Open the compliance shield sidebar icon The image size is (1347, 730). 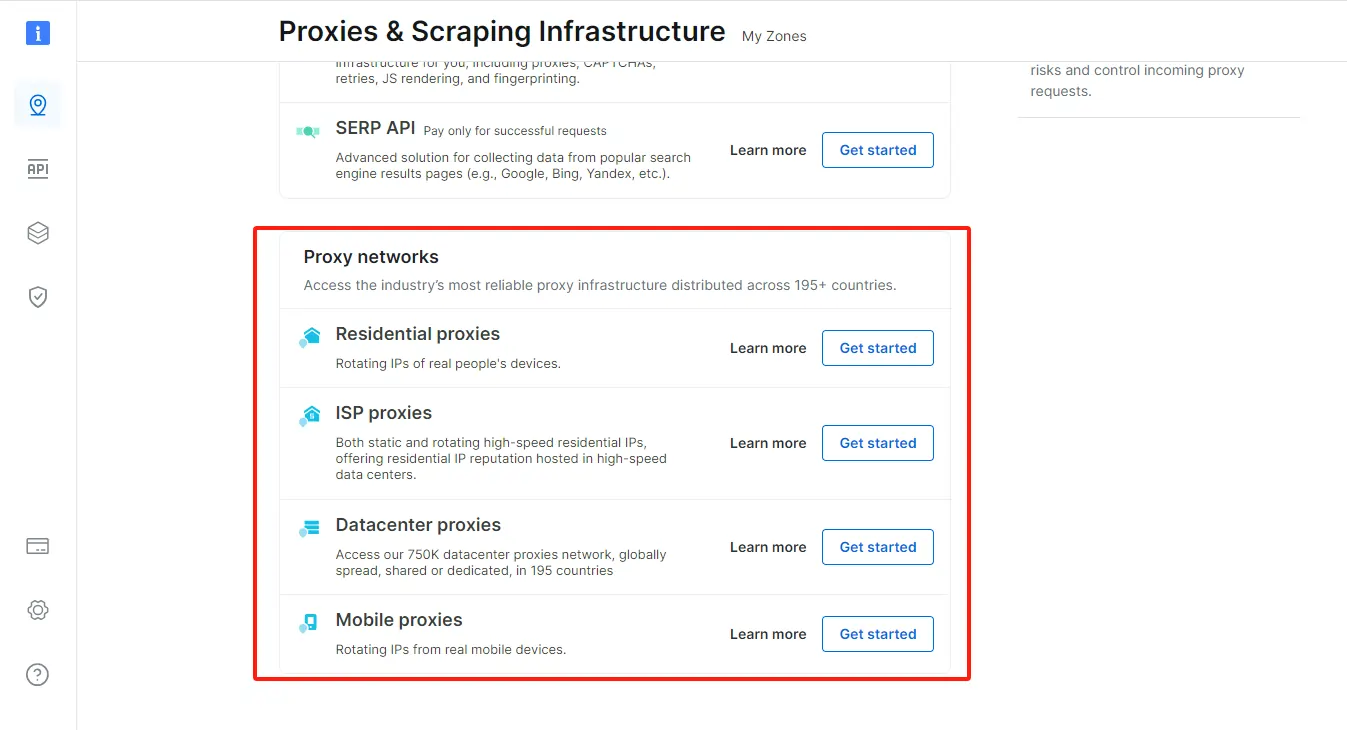37,296
